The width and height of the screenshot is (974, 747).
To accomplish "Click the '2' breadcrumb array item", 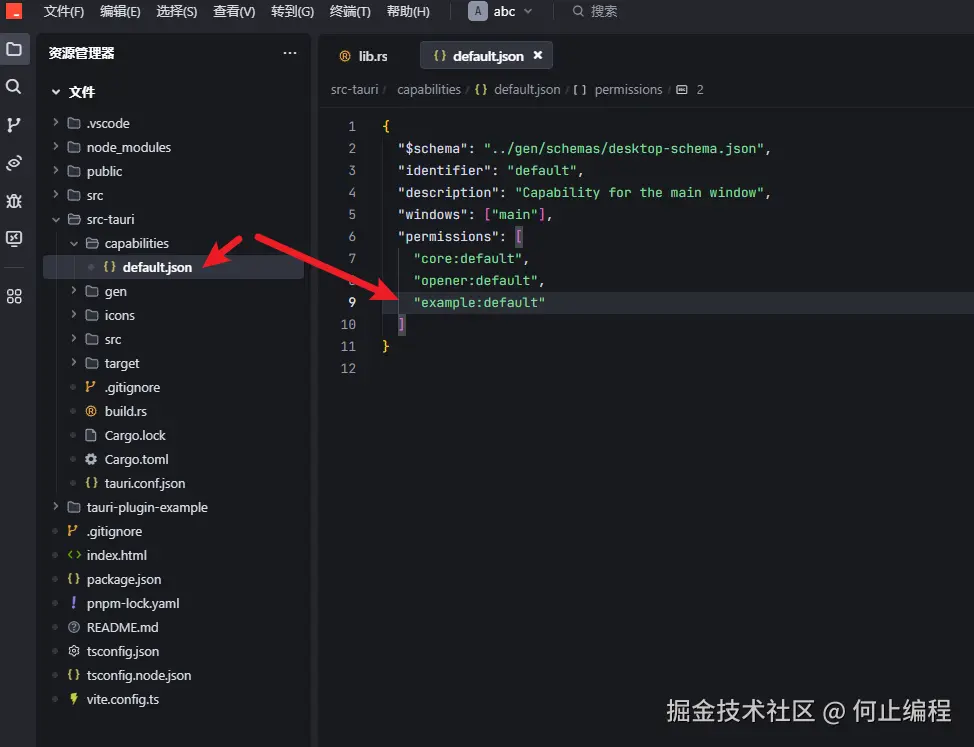I will 700,89.
